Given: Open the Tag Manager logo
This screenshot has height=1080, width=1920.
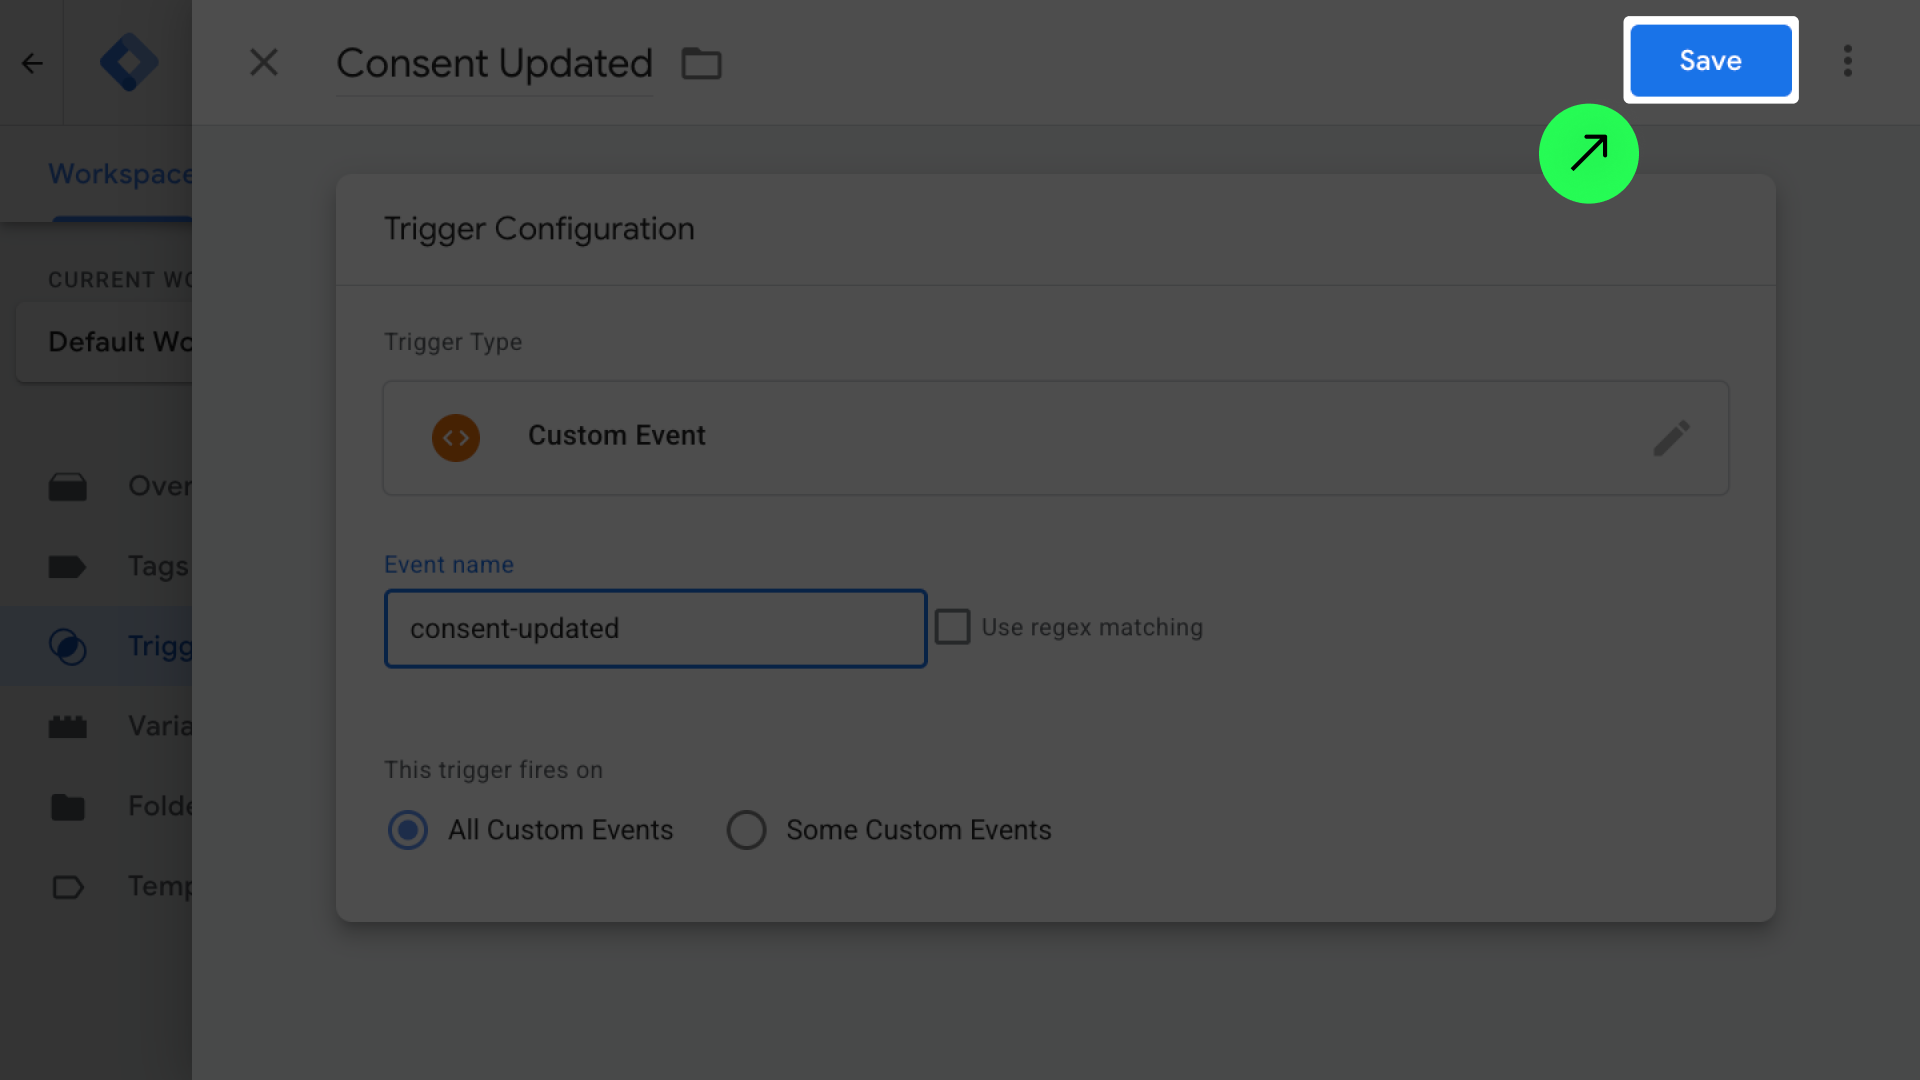Looking at the screenshot, I should 128,62.
